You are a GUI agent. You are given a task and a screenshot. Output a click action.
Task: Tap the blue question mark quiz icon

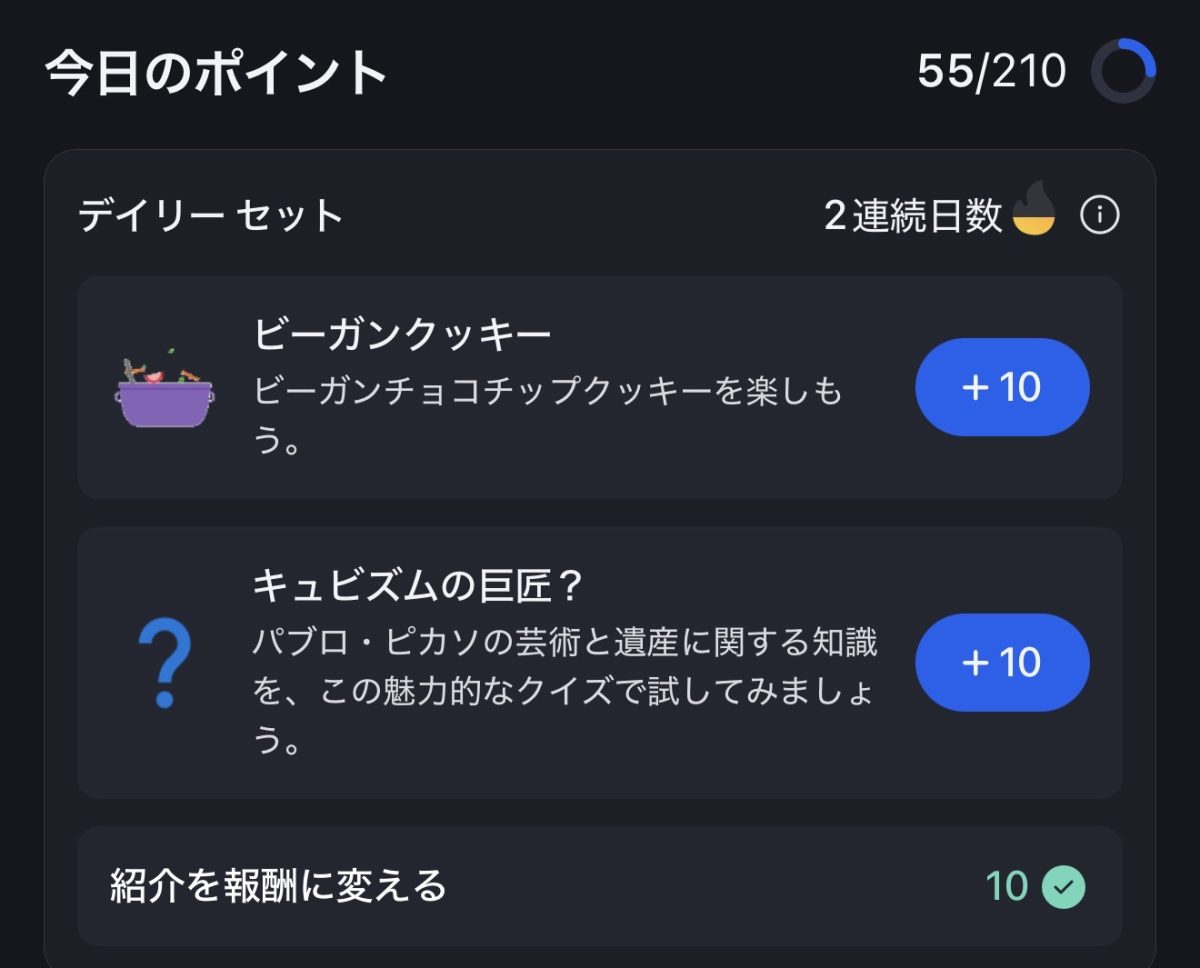point(164,663)
